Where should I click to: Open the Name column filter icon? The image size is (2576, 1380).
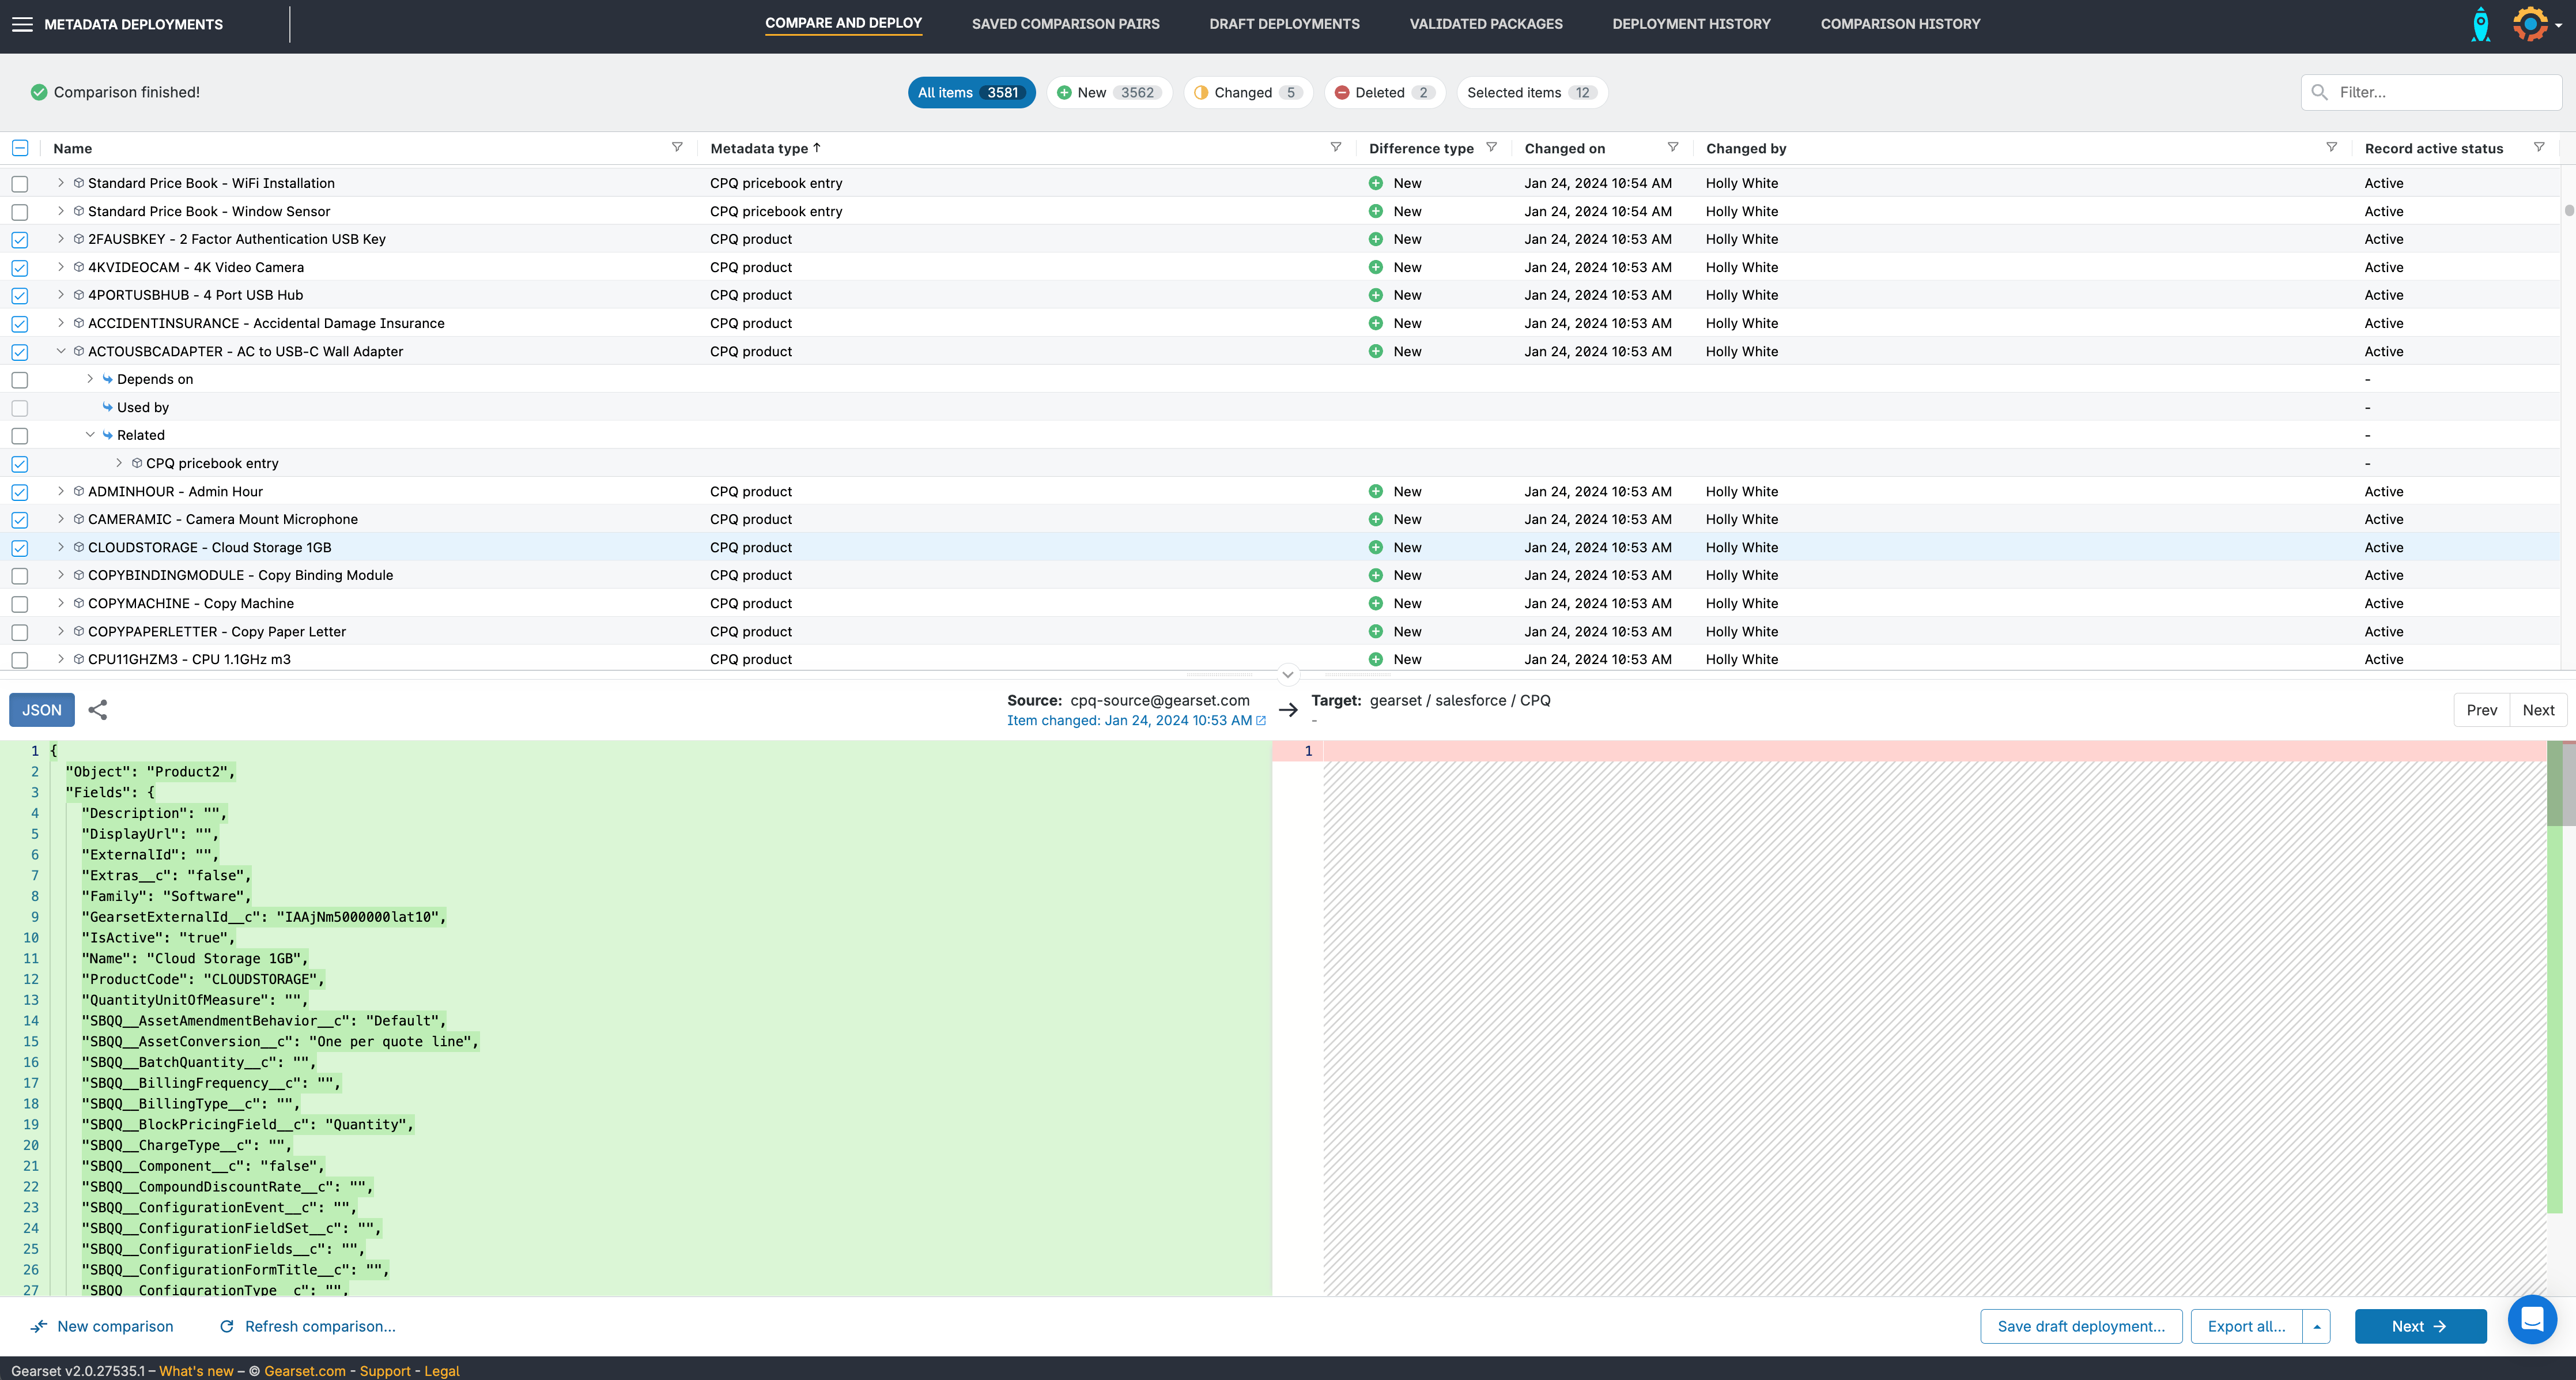[x=677, y=147]
